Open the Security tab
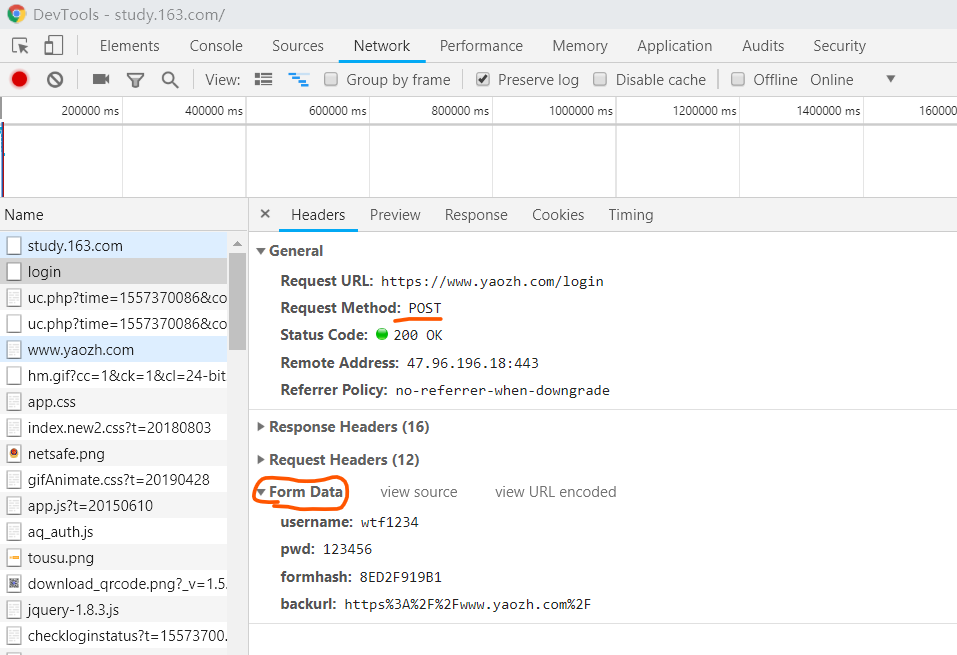The image size is (957, 655). [839, 46]
